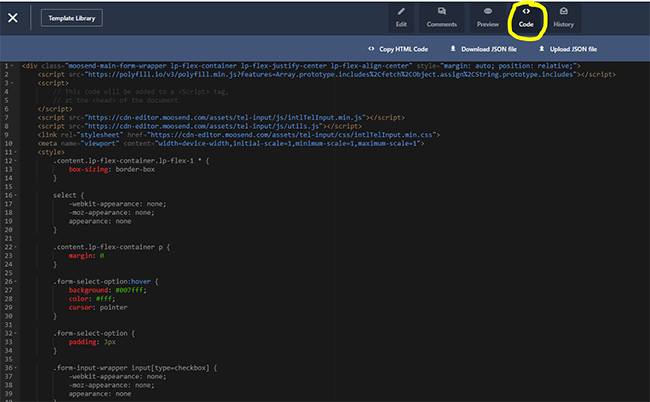Click the #007fff background color value
This screenshot has height=402, width=650.
[x=130, y=290]
